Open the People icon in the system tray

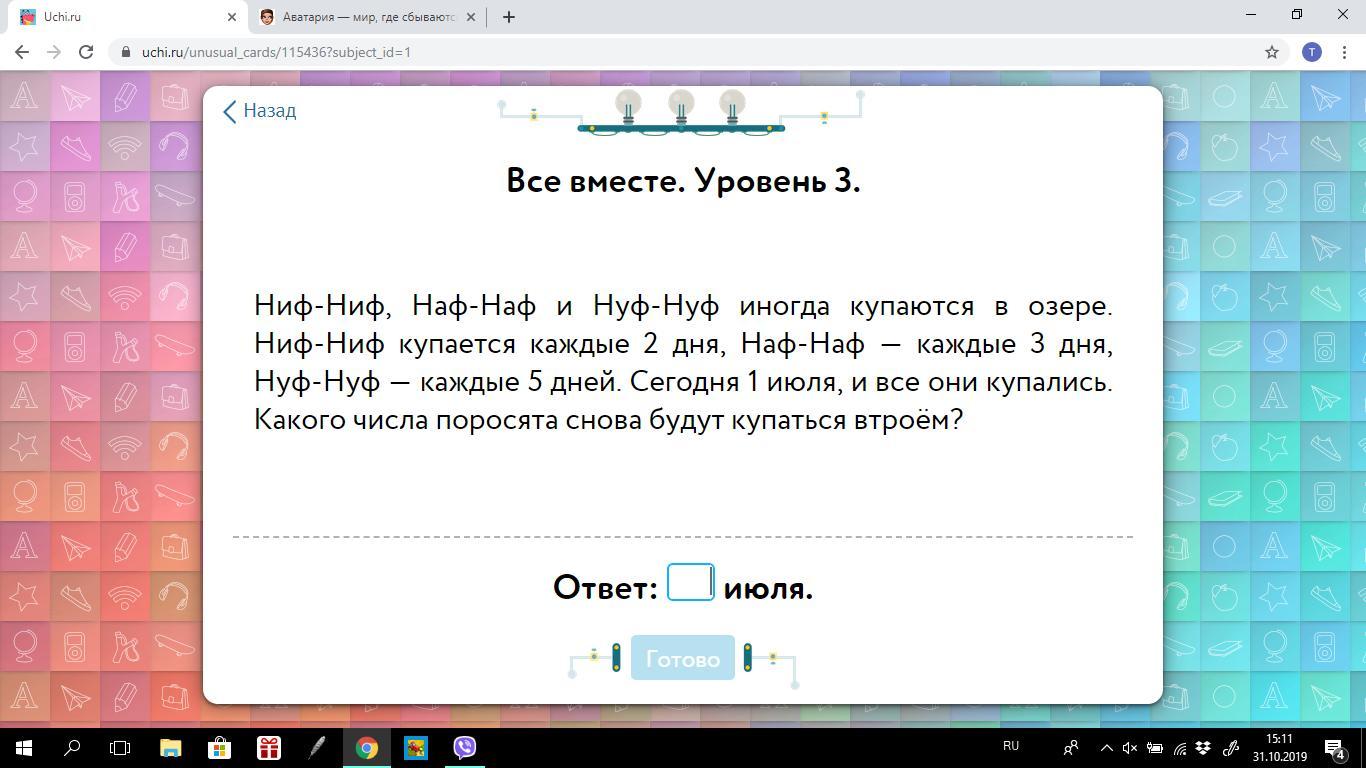click(1071, 747)
